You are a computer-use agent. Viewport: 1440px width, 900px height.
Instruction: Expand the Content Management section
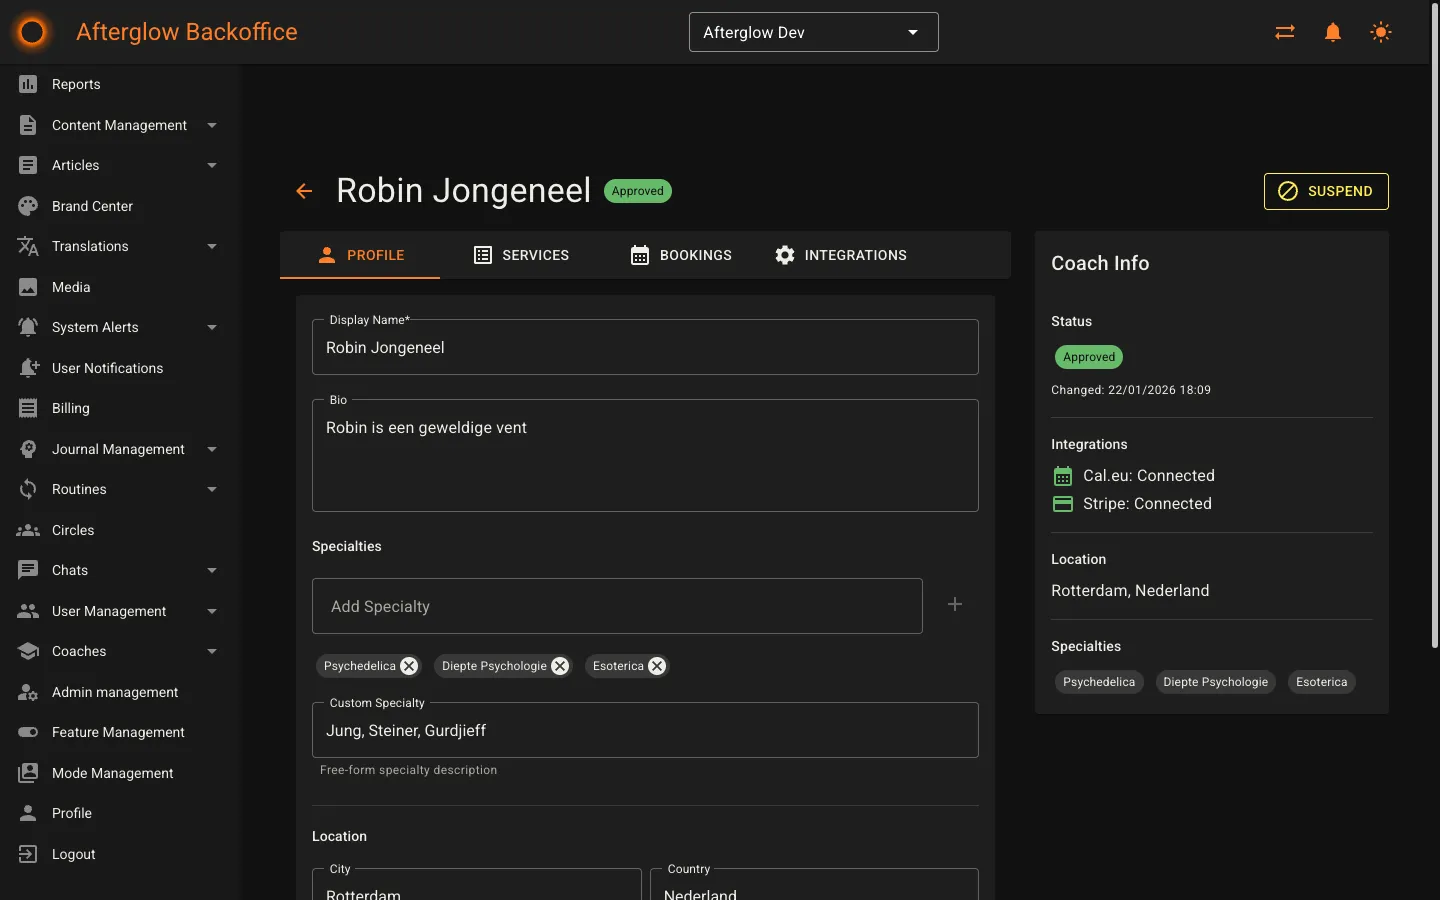pos(211,125)
